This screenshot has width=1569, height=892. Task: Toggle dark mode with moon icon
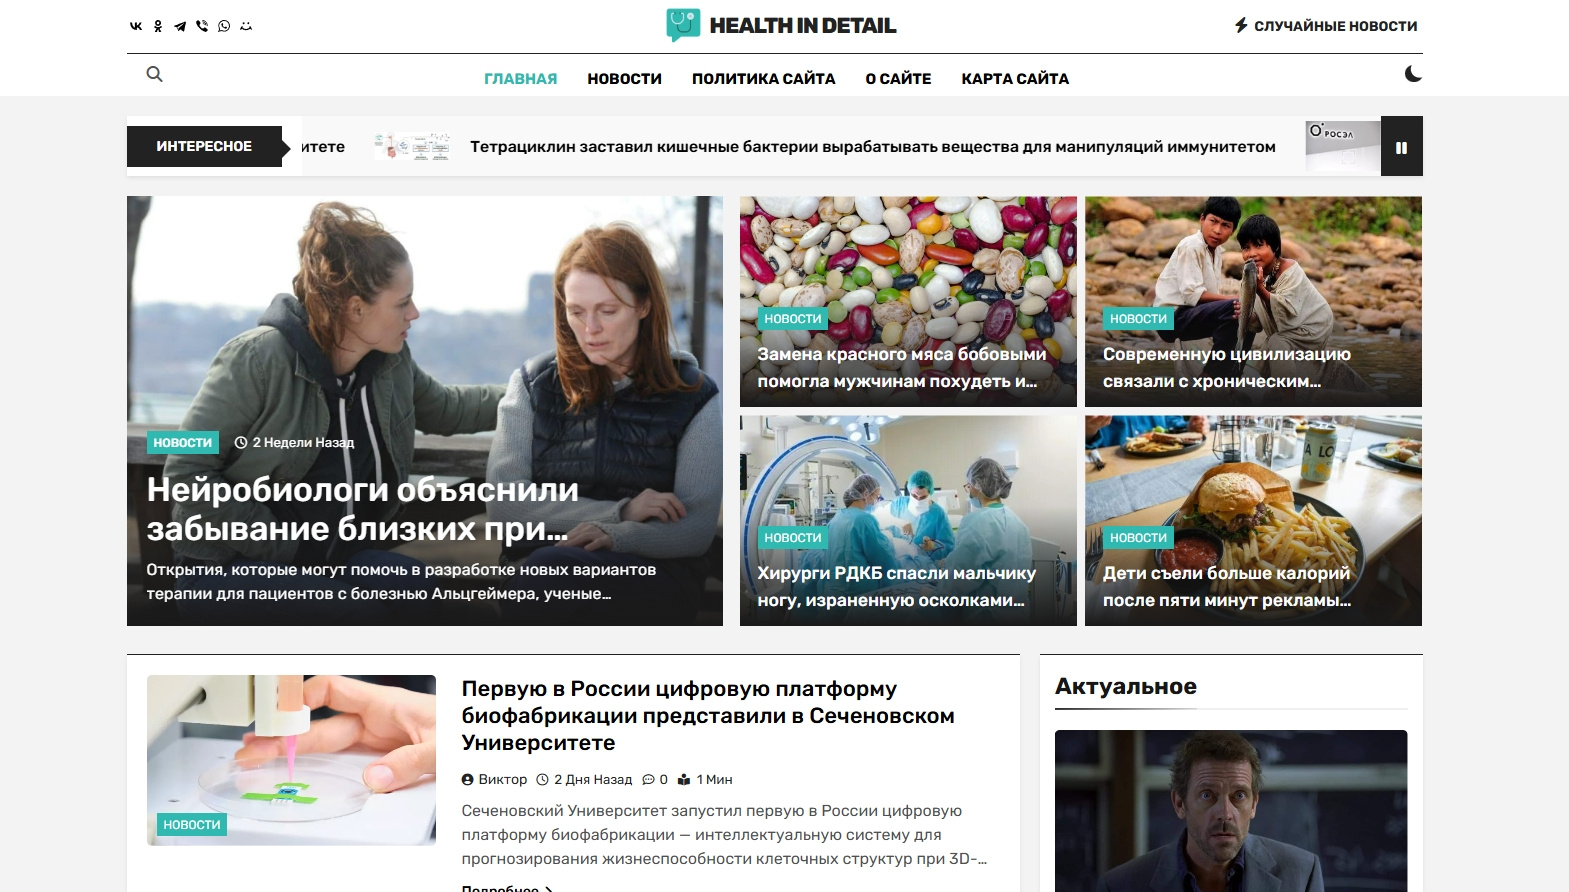1413,74
